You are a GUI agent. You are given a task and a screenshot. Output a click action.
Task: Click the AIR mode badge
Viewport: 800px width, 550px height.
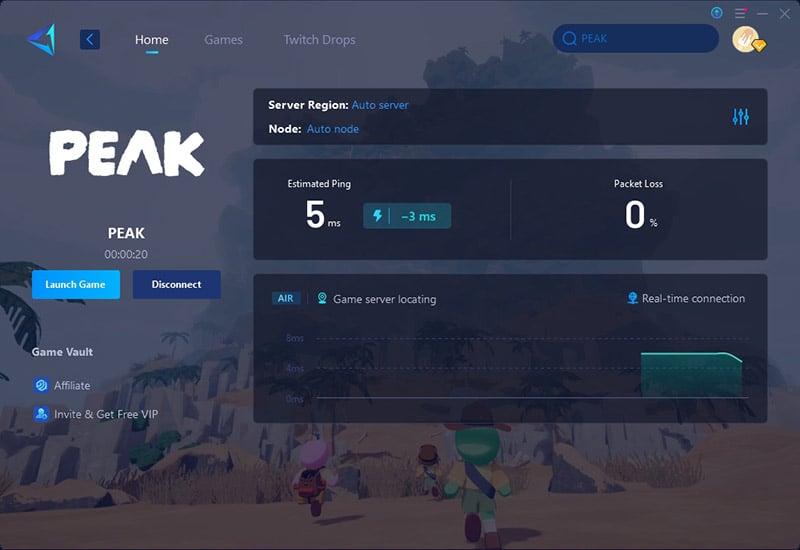(286, 298)
